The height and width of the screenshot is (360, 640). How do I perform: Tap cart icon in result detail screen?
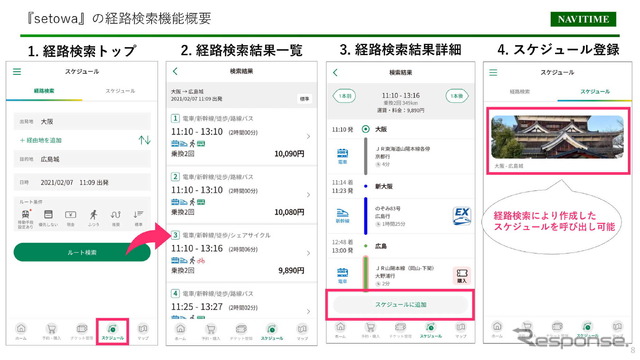tap(371, 327)
